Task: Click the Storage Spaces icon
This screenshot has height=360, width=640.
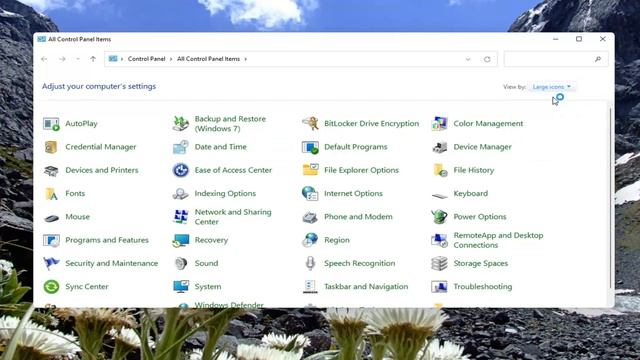Action: 440,264
